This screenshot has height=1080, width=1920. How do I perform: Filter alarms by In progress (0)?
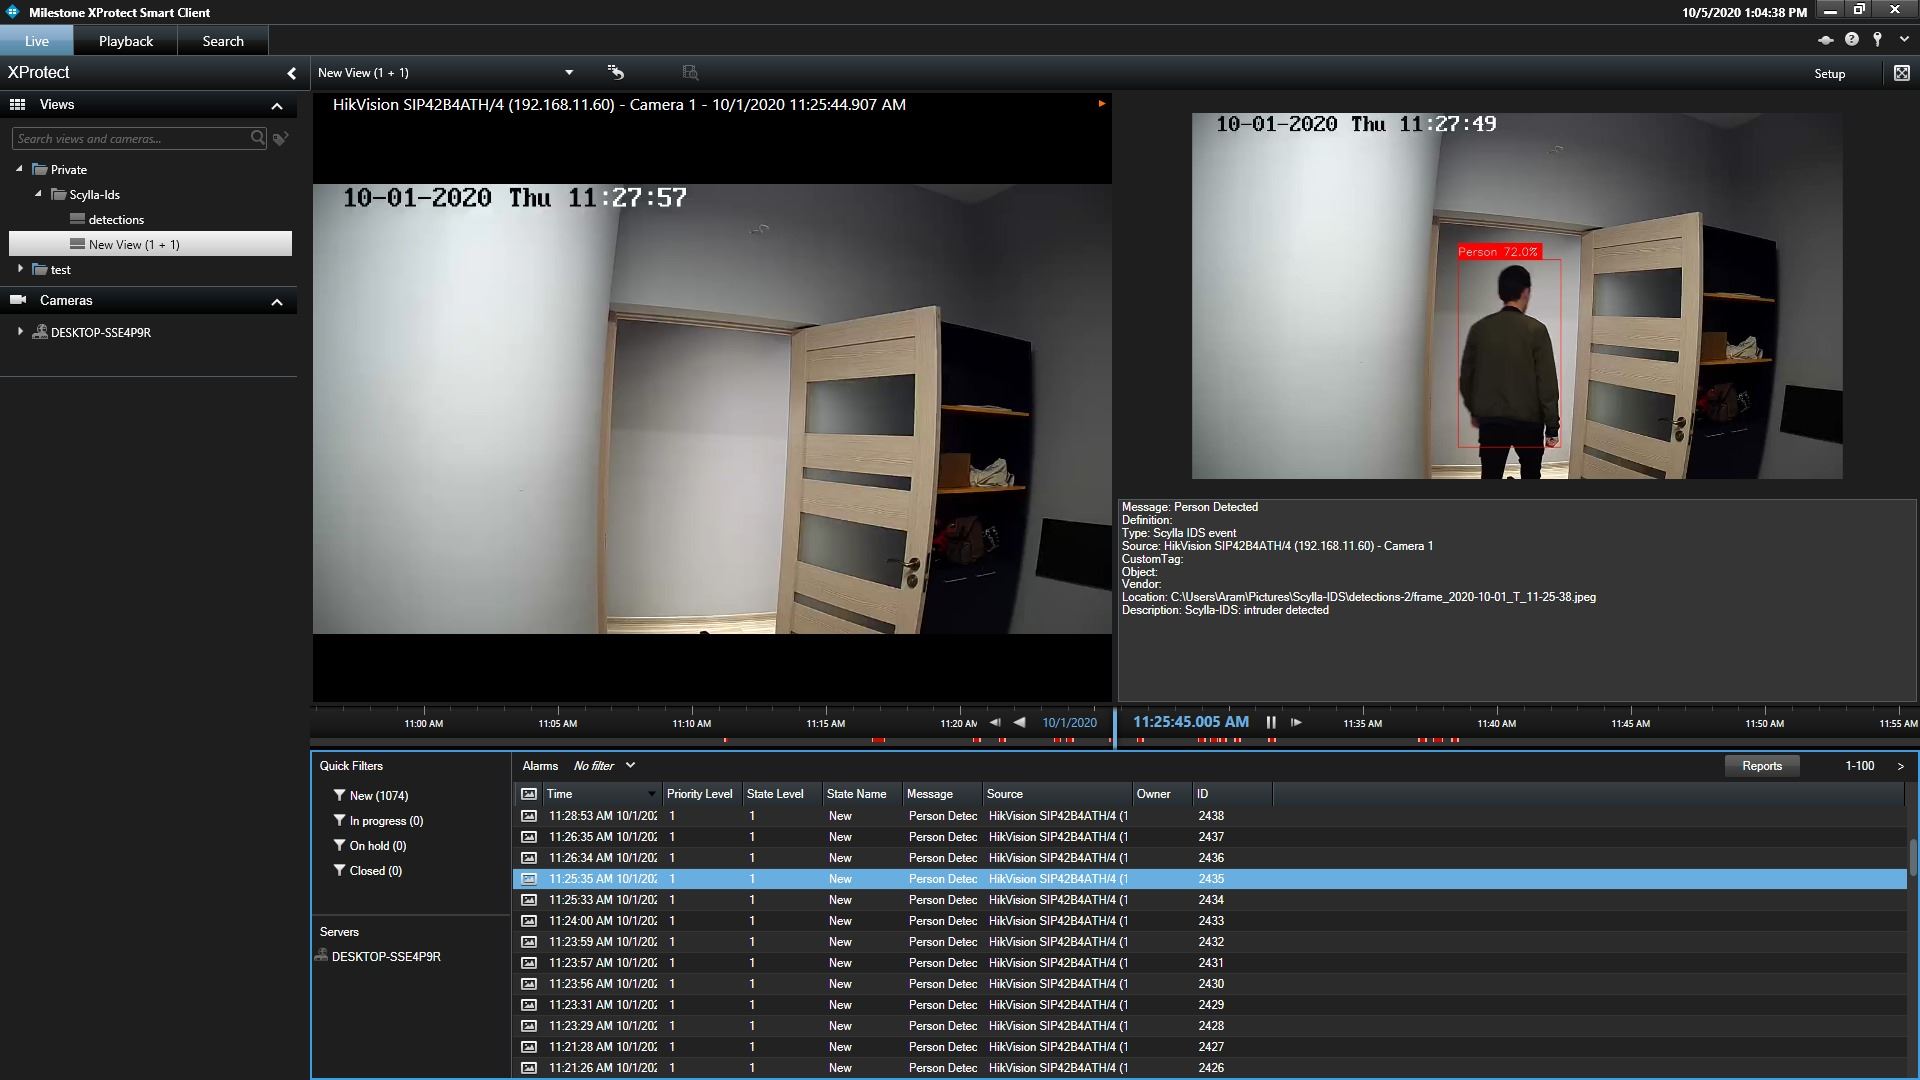[x=385, y=821]
